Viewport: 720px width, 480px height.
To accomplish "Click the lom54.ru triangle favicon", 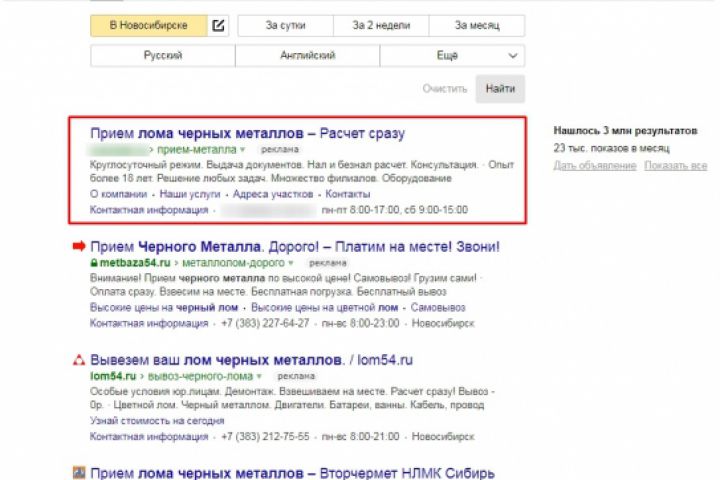I will click(x=79, y=360).
